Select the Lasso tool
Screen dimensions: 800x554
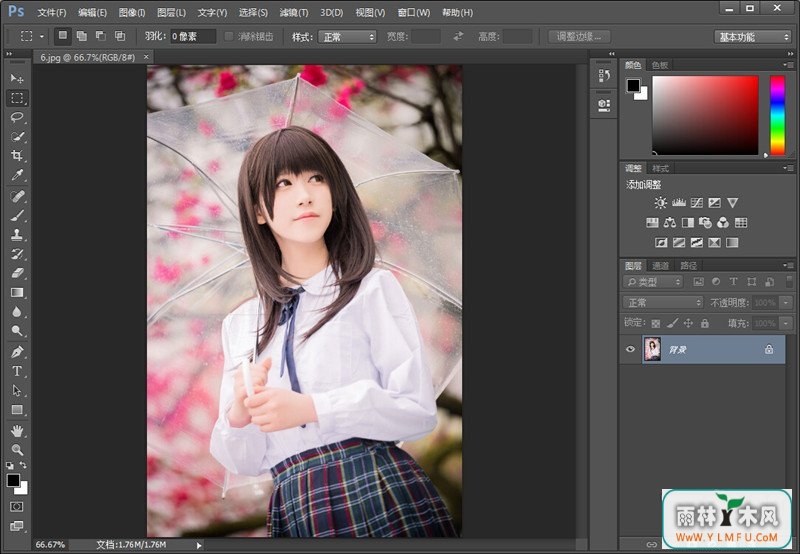tap(17, 117)
